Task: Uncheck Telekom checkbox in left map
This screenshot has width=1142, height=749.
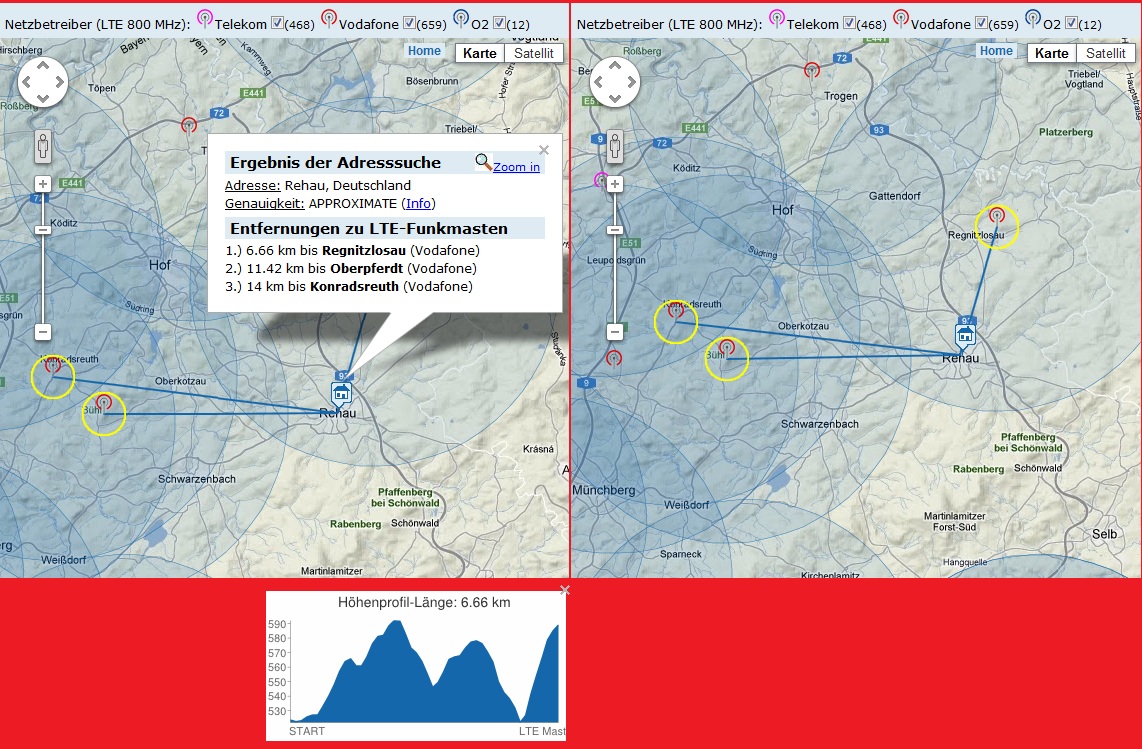Action: [x=277, y=23]
